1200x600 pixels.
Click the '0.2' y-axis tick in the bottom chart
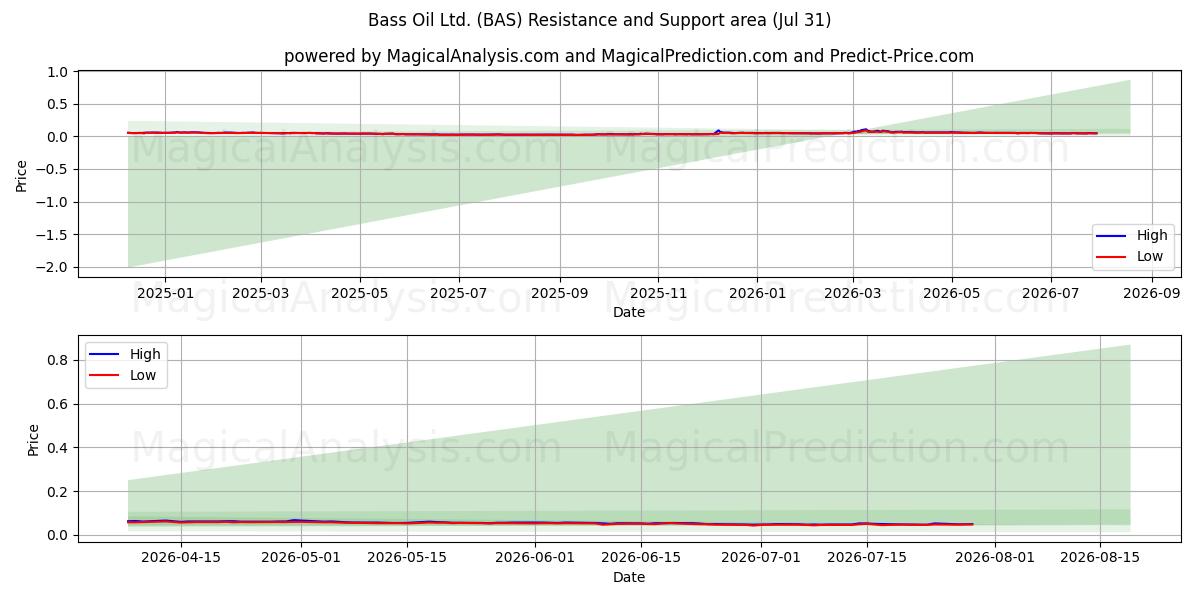coord(57,492)
